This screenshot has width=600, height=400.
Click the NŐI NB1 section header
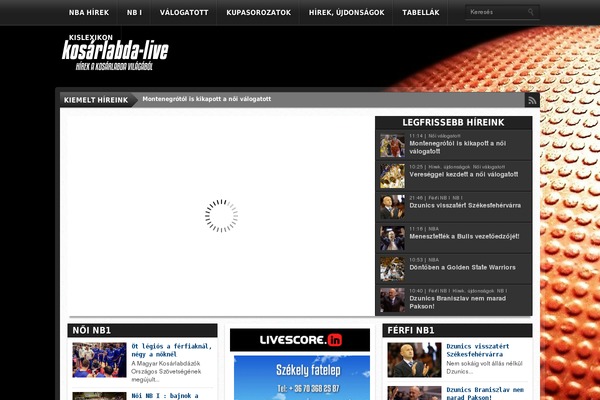click(142, 330)
